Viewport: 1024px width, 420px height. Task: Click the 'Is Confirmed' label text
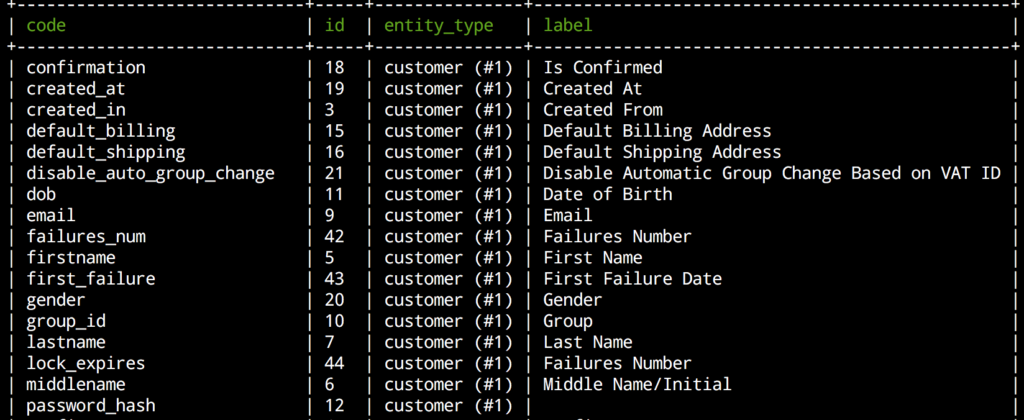coord(602,67)
